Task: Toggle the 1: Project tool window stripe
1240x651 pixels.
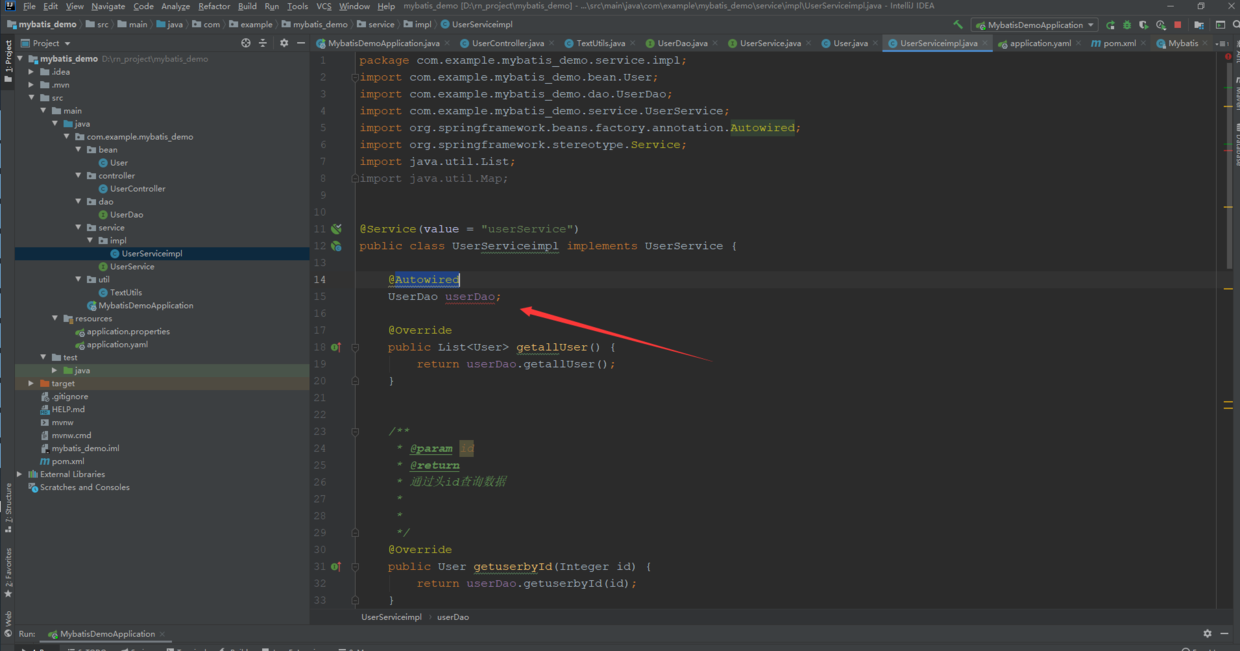Action: click(8, 60)
